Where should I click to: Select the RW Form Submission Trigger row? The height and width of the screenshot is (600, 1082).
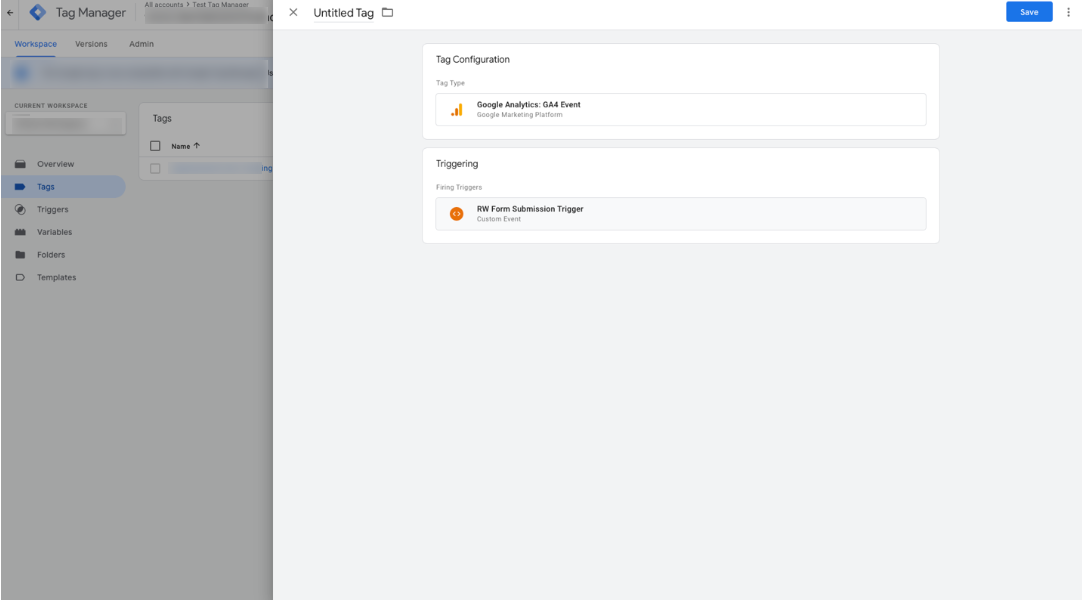pyautogui.click(x=680, y=214)
